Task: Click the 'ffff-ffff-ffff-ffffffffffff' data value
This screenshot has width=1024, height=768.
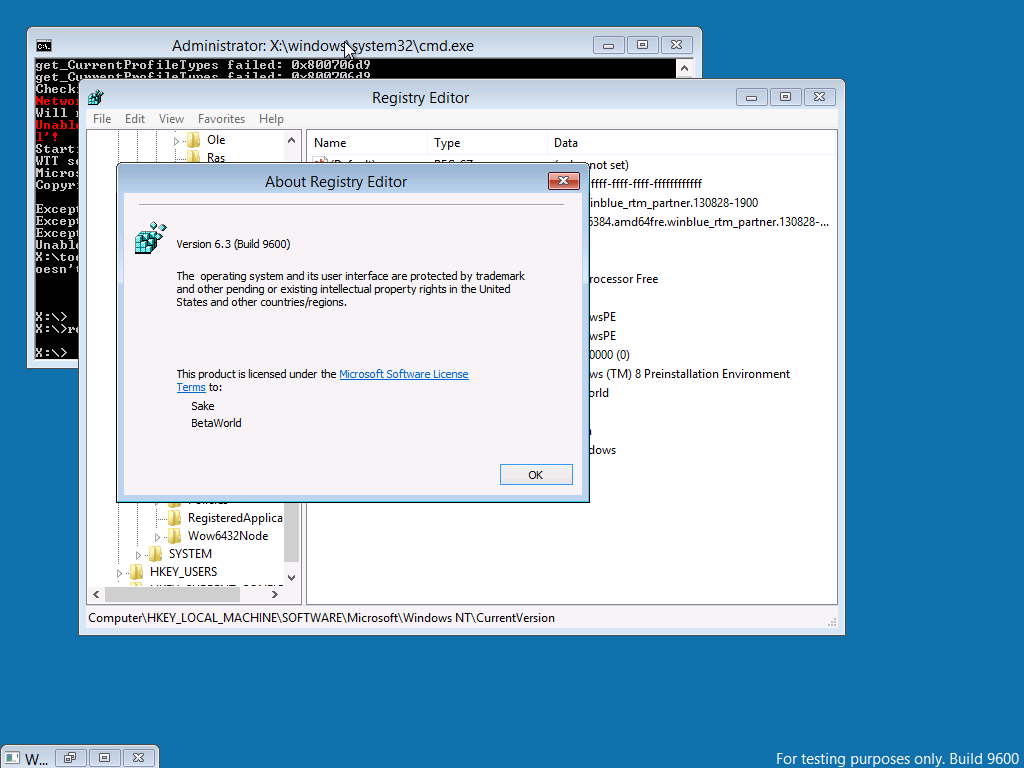Action: [x=645, y=184]
